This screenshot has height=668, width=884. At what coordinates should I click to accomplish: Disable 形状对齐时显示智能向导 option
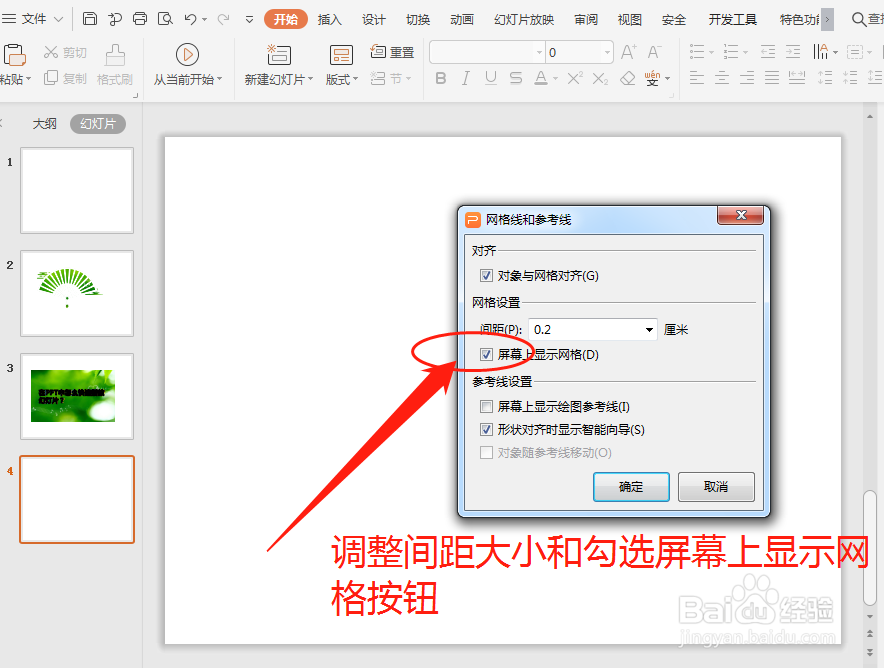486,428
